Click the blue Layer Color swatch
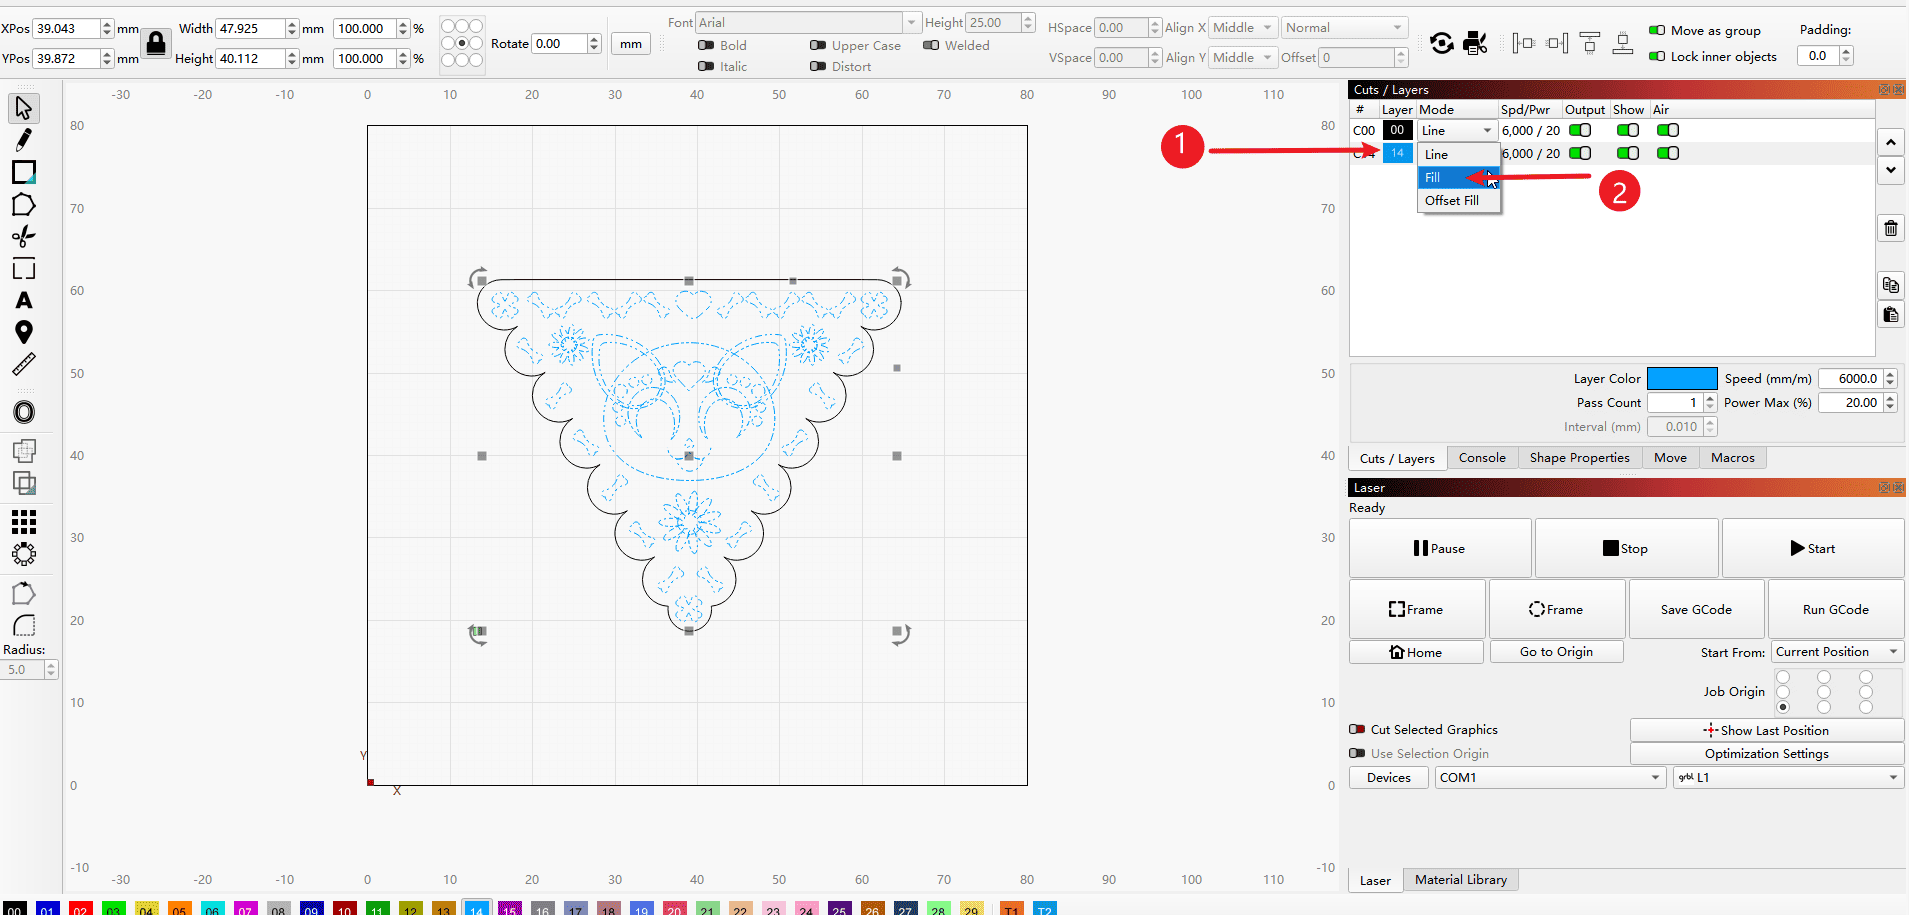Screen dimensions: 1909x915 (1682, 379)
